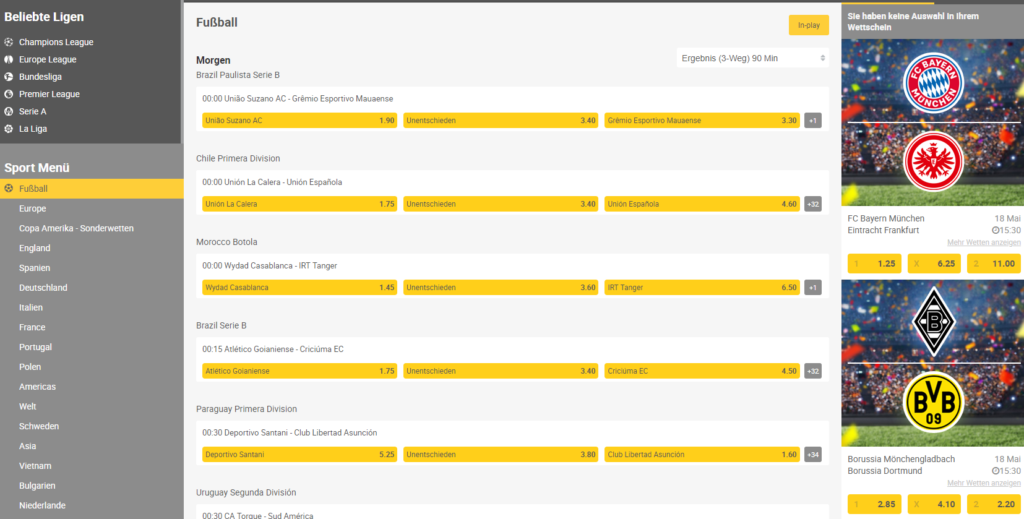1024x519 pixels.
Task: Select Fußball in the Sport Menü
Action: [x=91, y=189]
